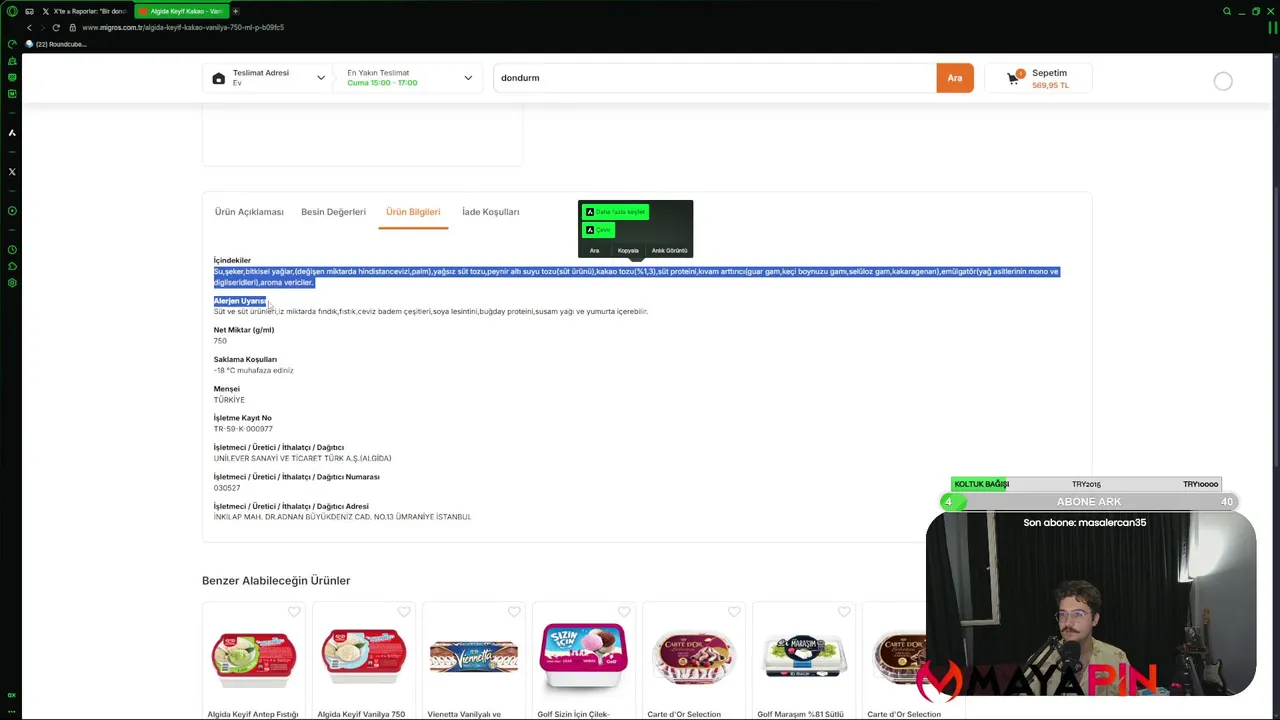Open the Aria AI icon in sidebar
Viewport: 1280px width, 720px height.
coord(12,132)
